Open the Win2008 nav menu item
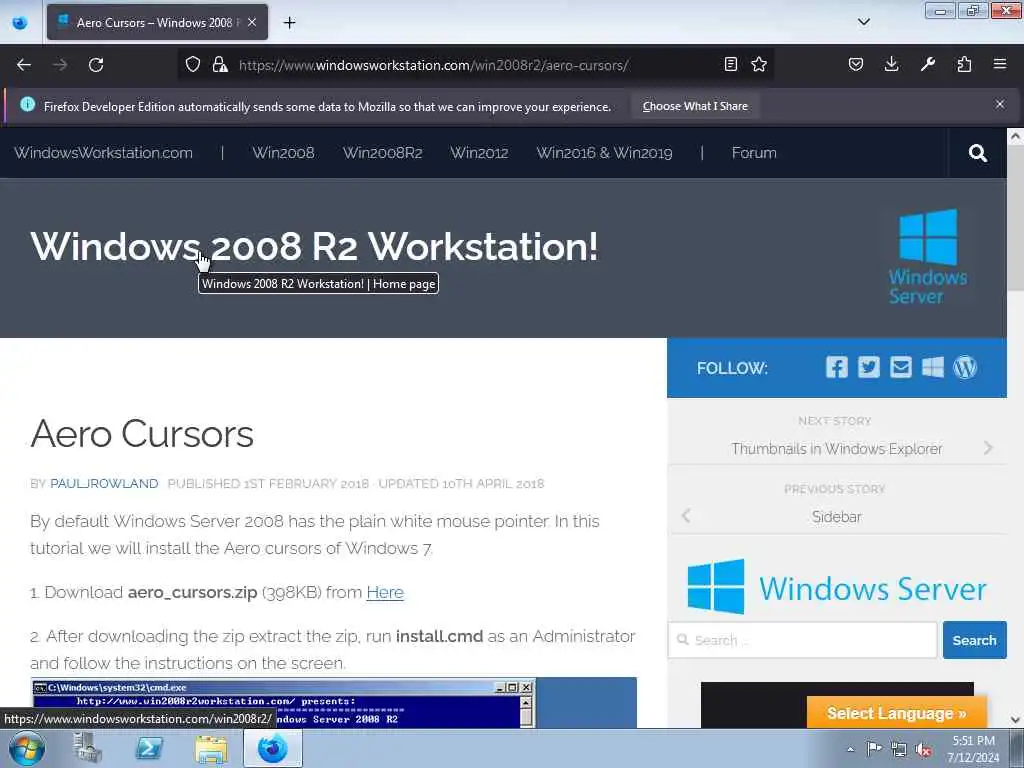This screenshot has width=1024, height=768. 283,153
